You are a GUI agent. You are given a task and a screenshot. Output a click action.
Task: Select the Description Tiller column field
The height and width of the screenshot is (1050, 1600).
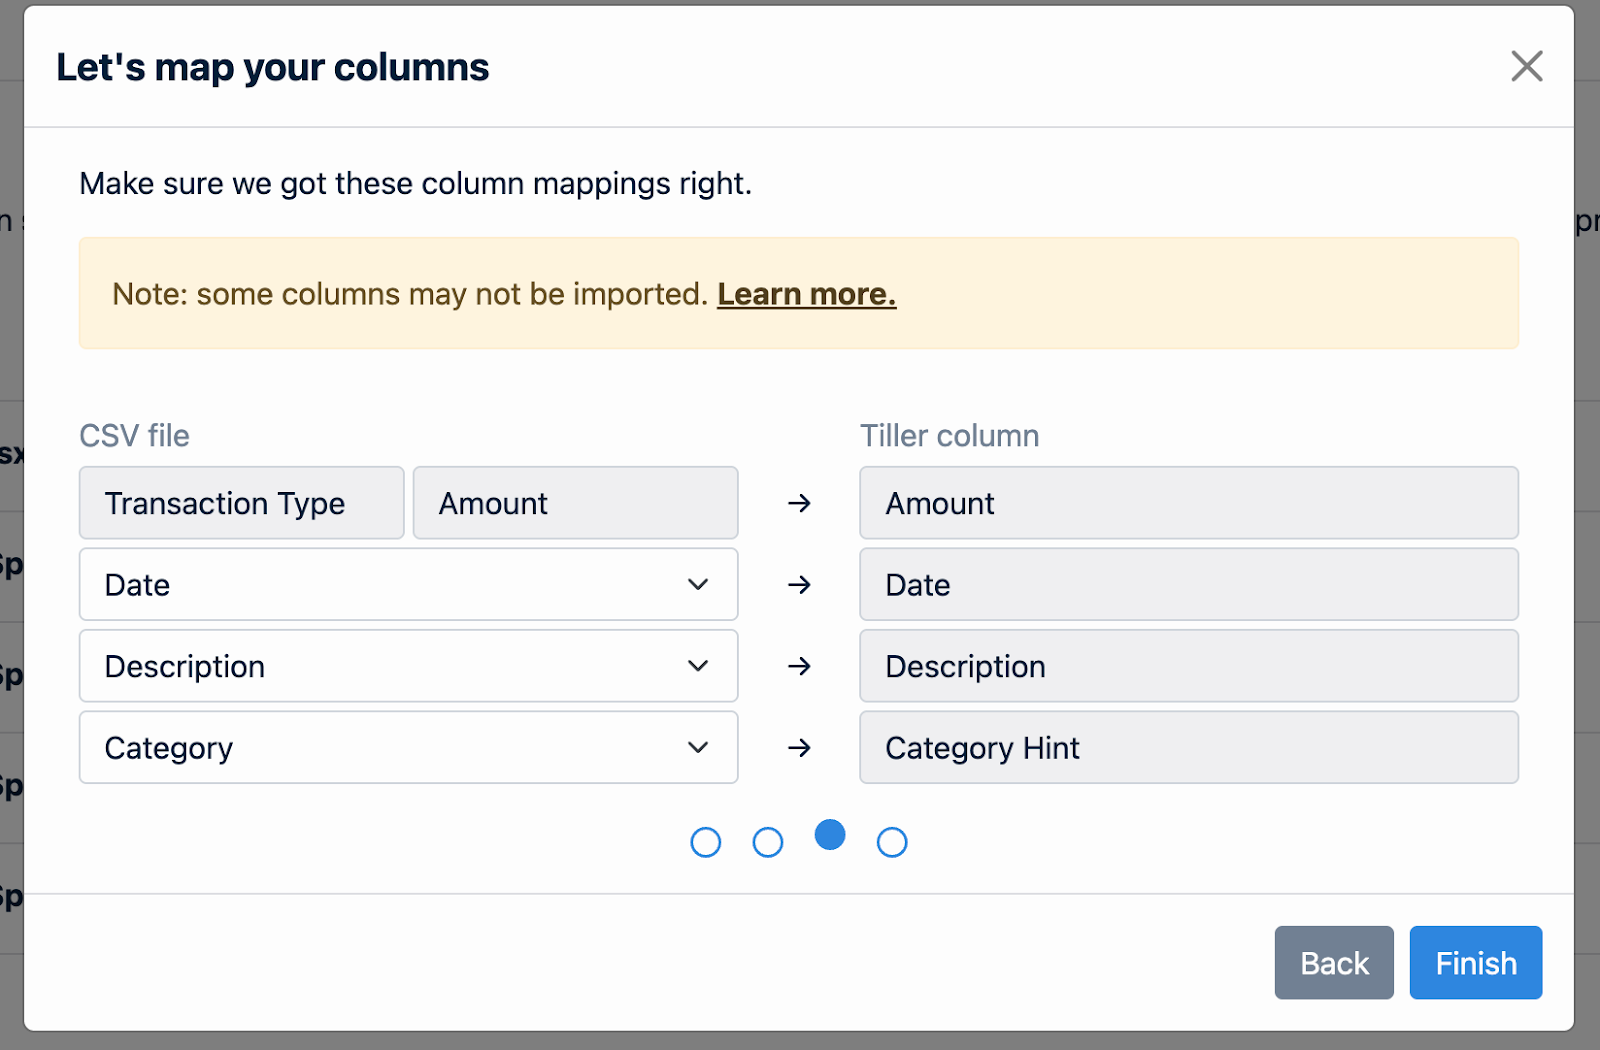pos(1188,667)
